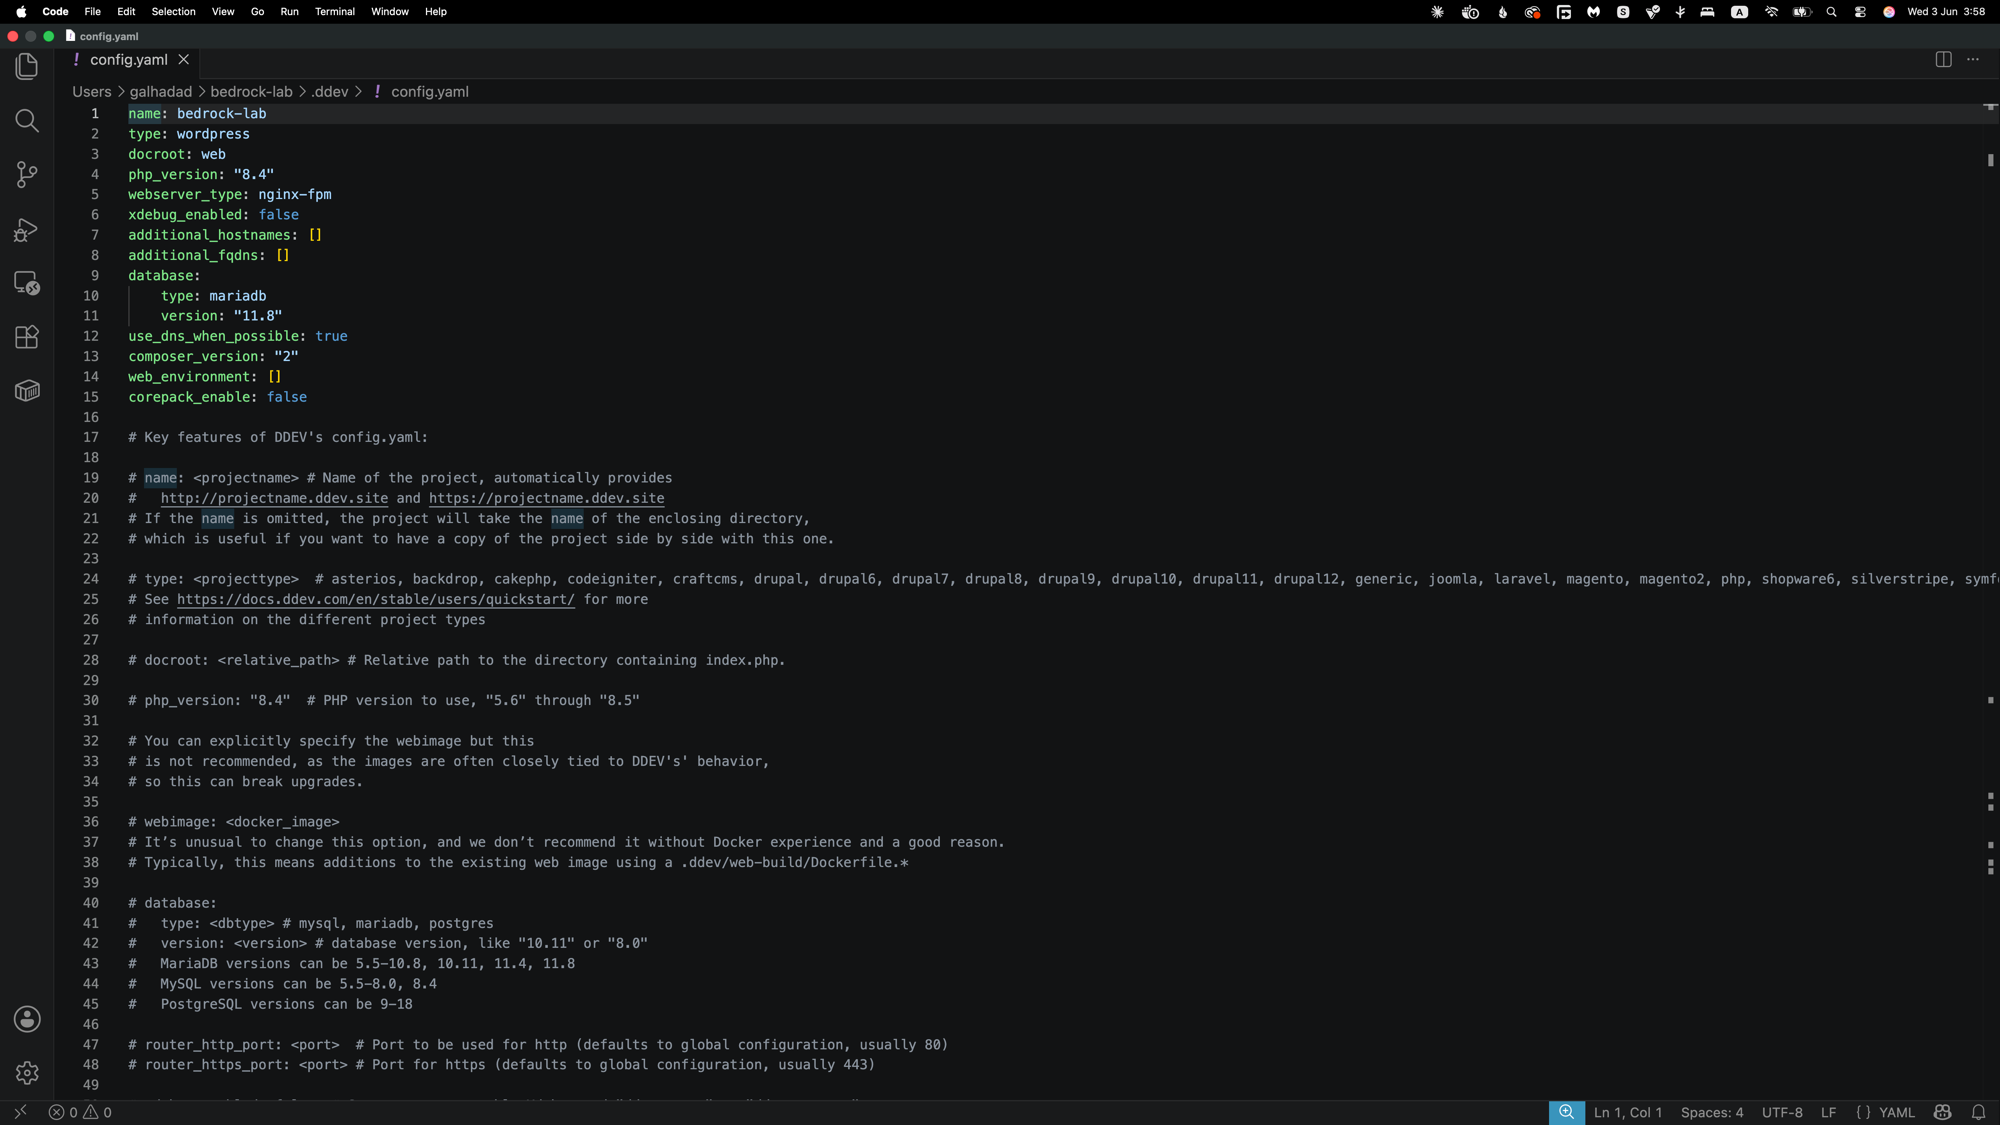Click the remote window indicator in status bar
Screen dimensions: 2000x1125
point(20,1112)
